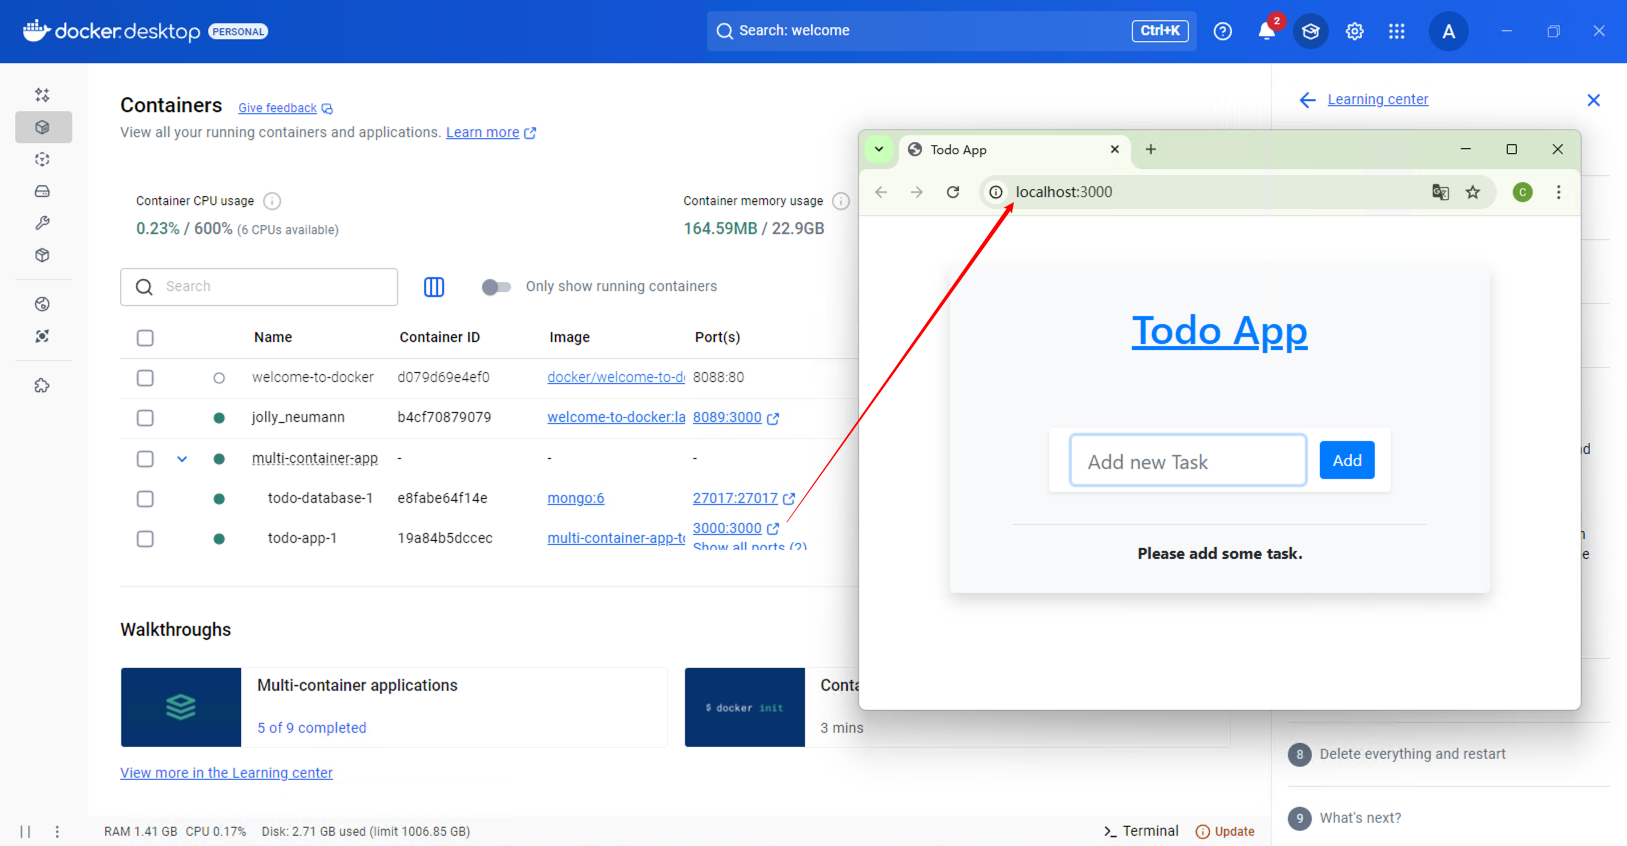The width and height of the screenshot is (1627, 846).
Task: Click the Todo App heading link
Action: [1219, 331]
